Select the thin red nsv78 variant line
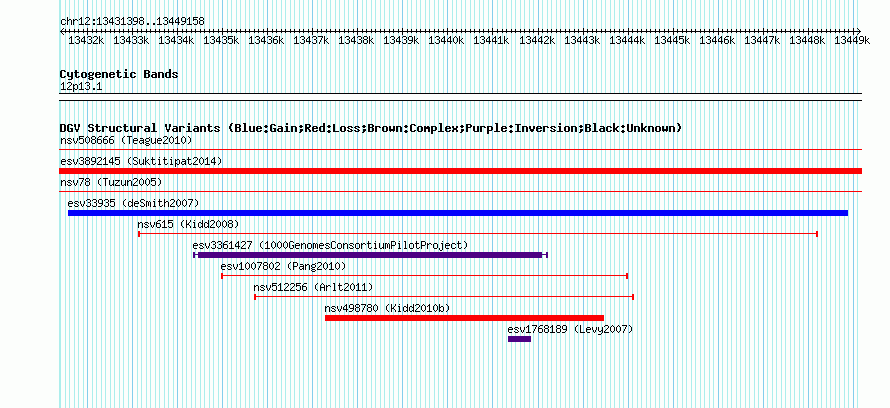 [x=460, y=192]
